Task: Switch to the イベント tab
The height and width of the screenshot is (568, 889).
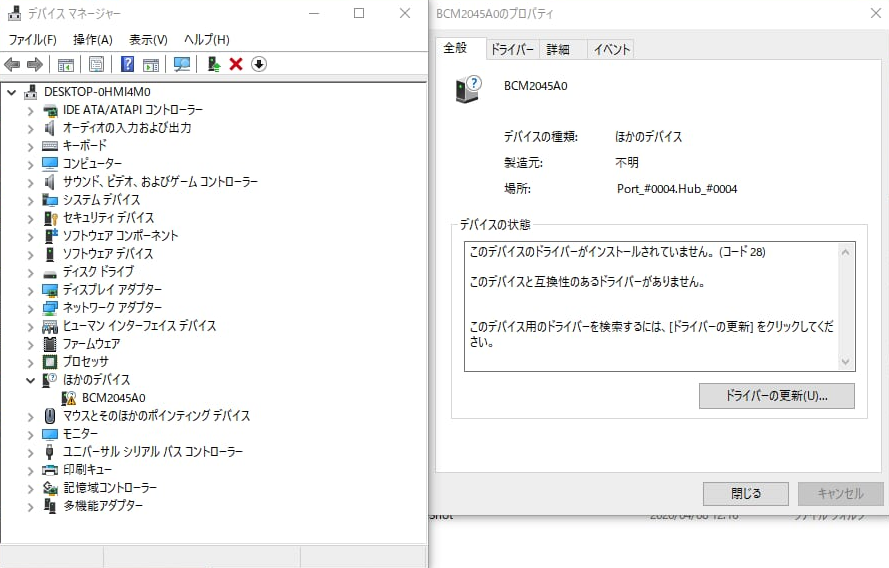Action: pos(611,49)
